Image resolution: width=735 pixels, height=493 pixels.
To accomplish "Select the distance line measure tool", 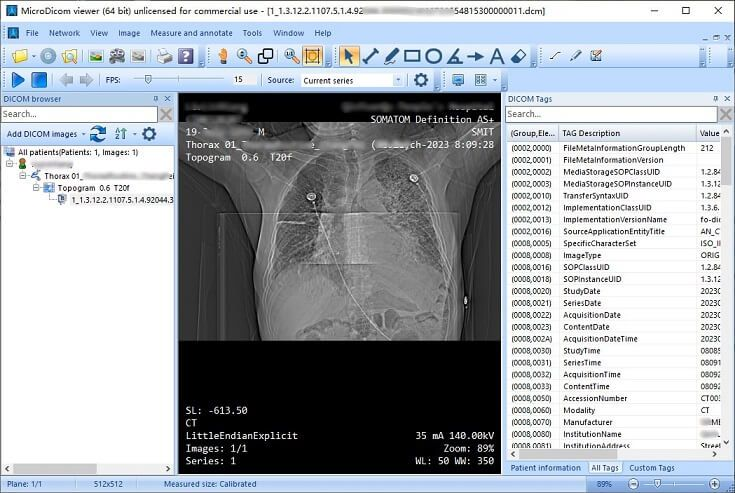I will [370, 56].
